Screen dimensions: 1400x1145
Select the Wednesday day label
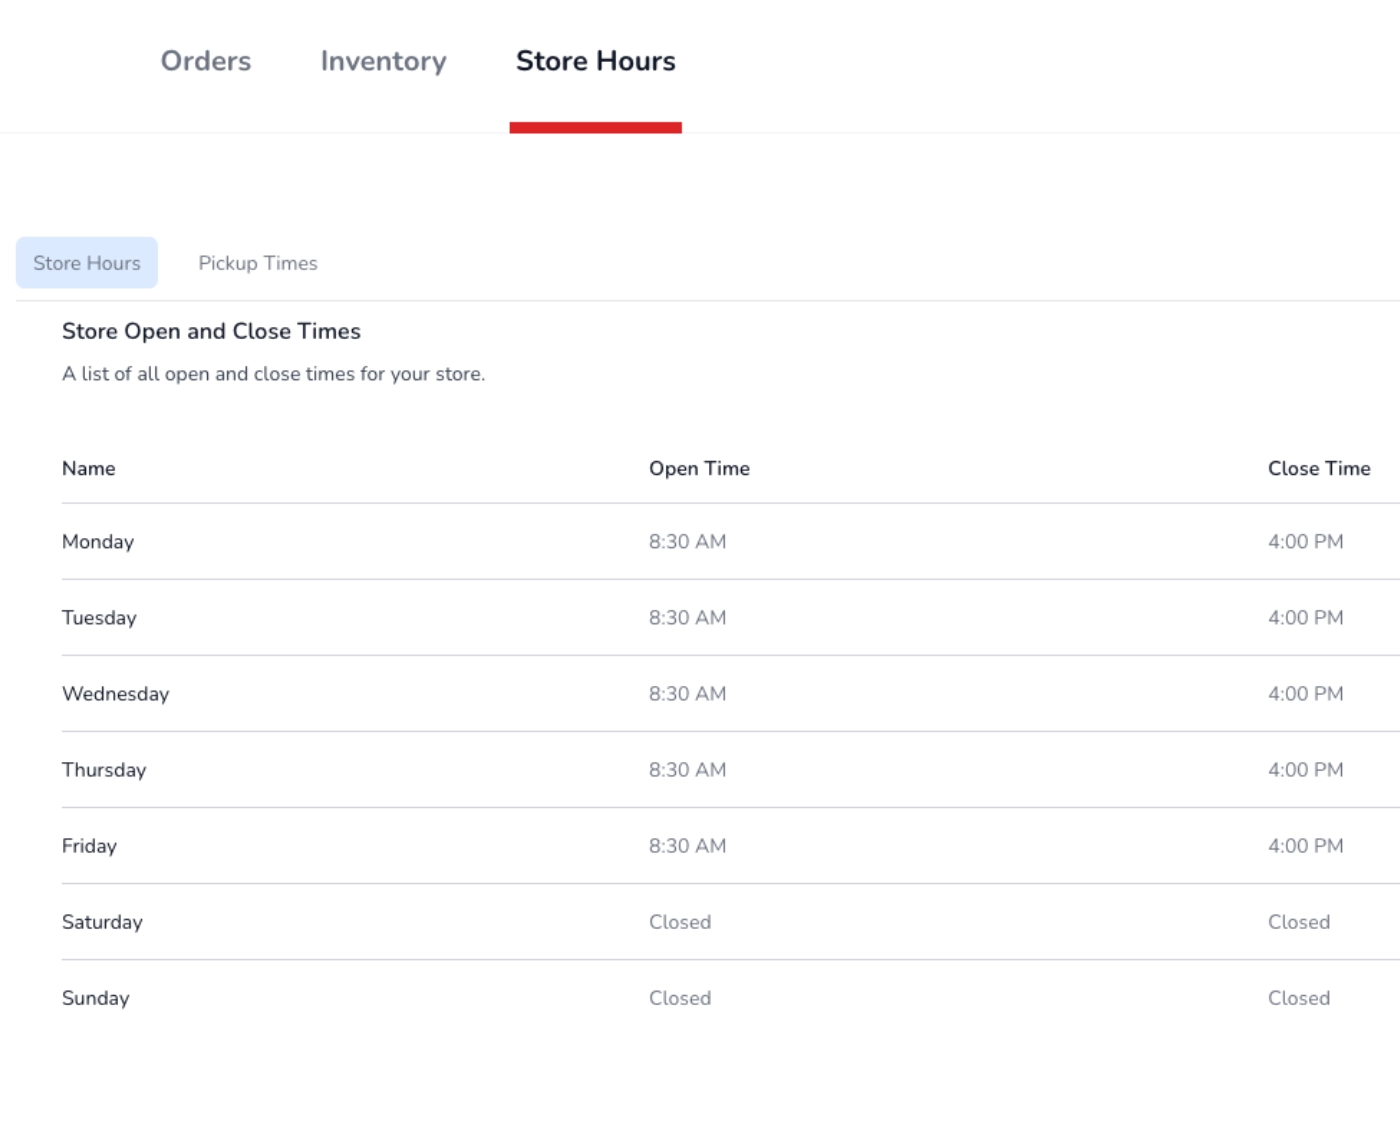point(115,693)
